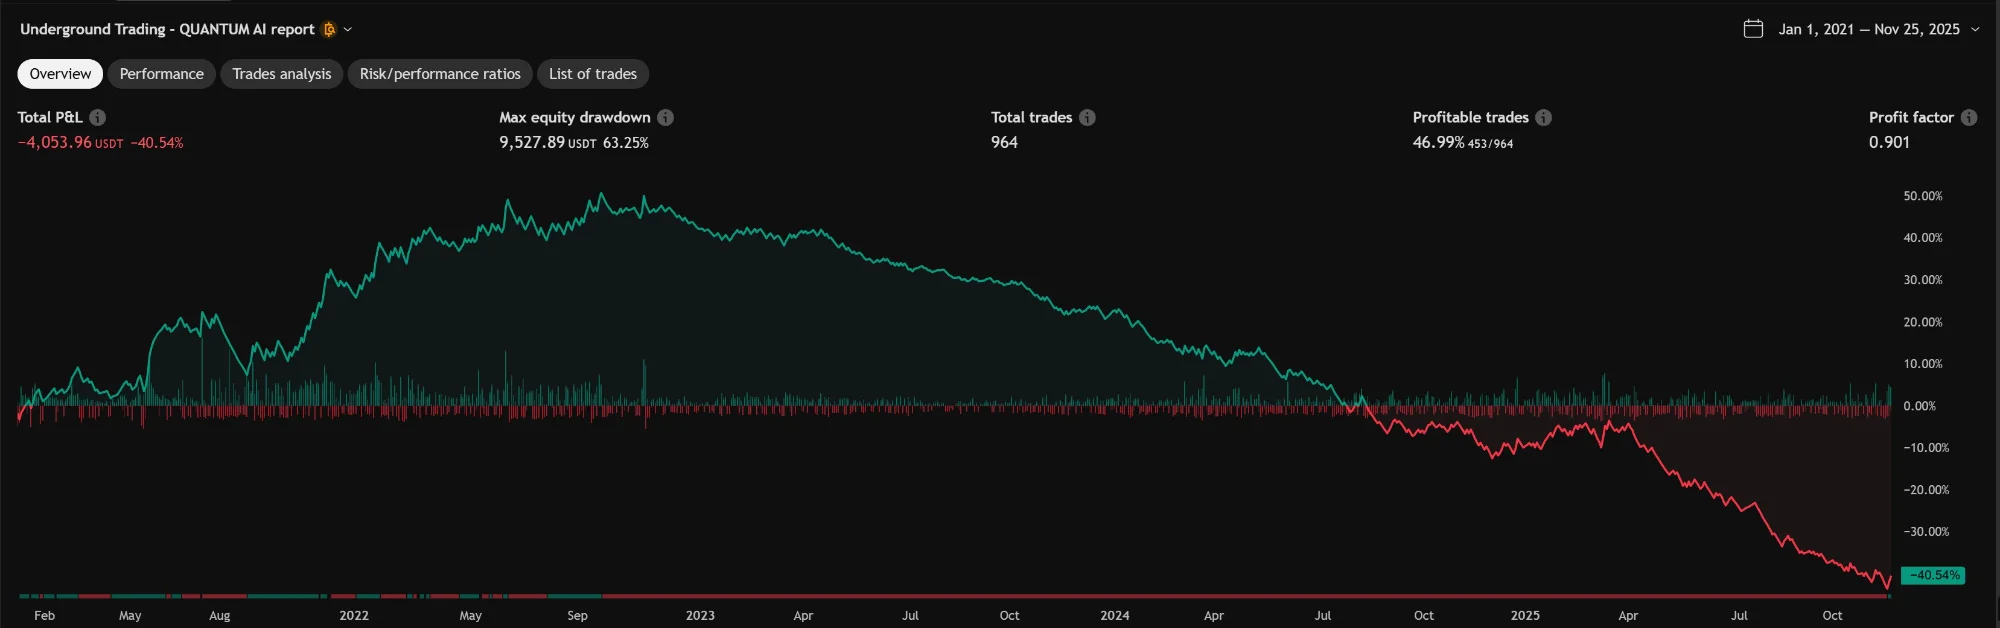Expand the chevron next to the report title
The height and width of the screenshot is (628, 2000).
pyautogui.click(x=348, y=29)
